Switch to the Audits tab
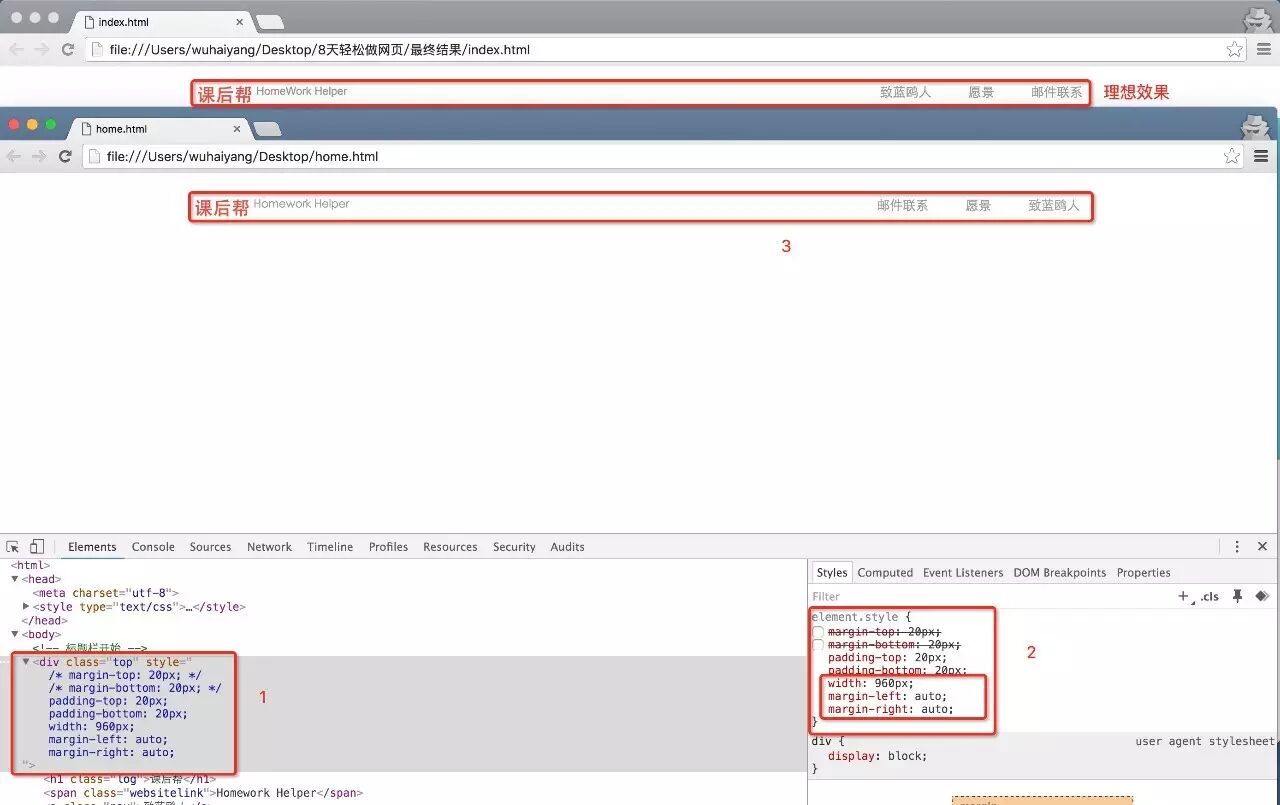1280x805 pixels. [x=567, y=547]
